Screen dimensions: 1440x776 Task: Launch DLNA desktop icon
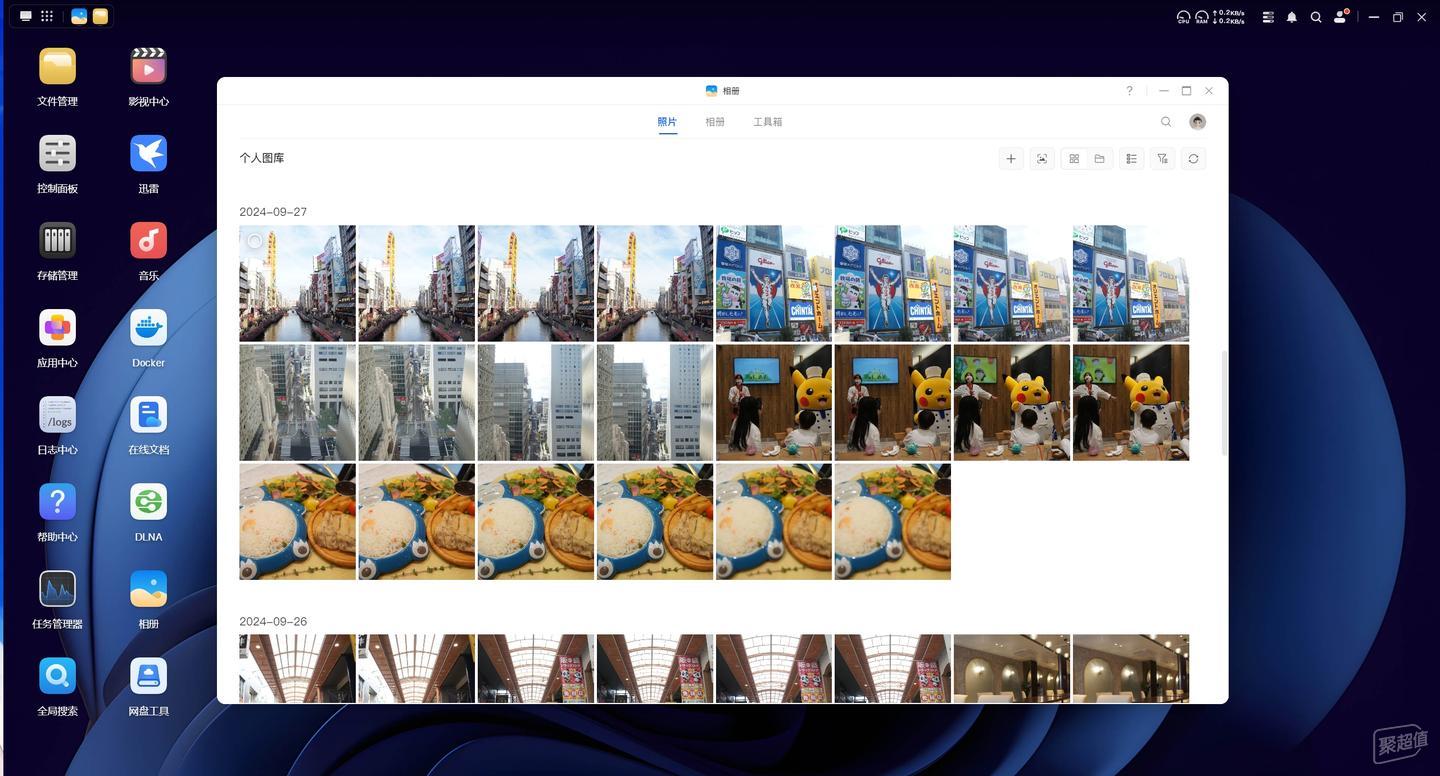tap(148, 502)
